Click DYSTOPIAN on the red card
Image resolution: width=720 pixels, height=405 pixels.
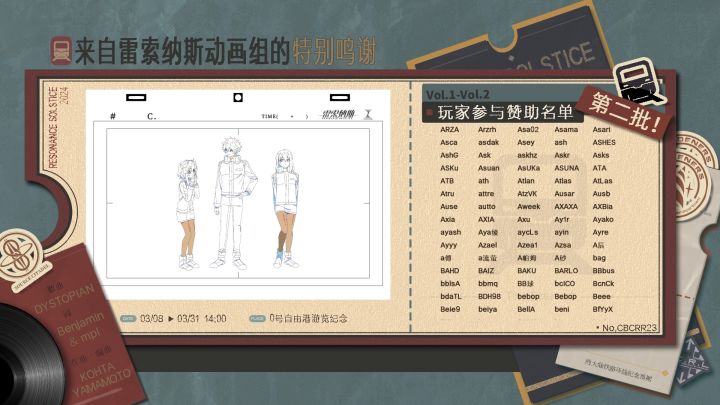tap(65, 300)
